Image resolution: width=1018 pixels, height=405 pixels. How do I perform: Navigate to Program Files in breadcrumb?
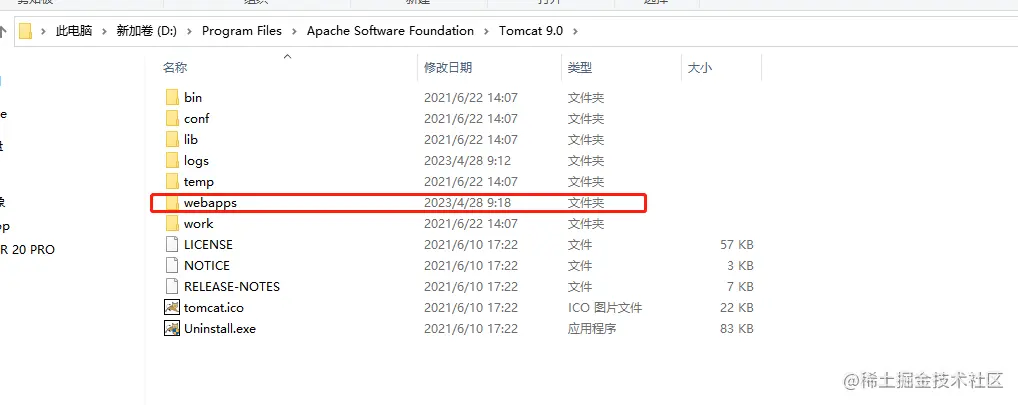[x=242, y=31]
